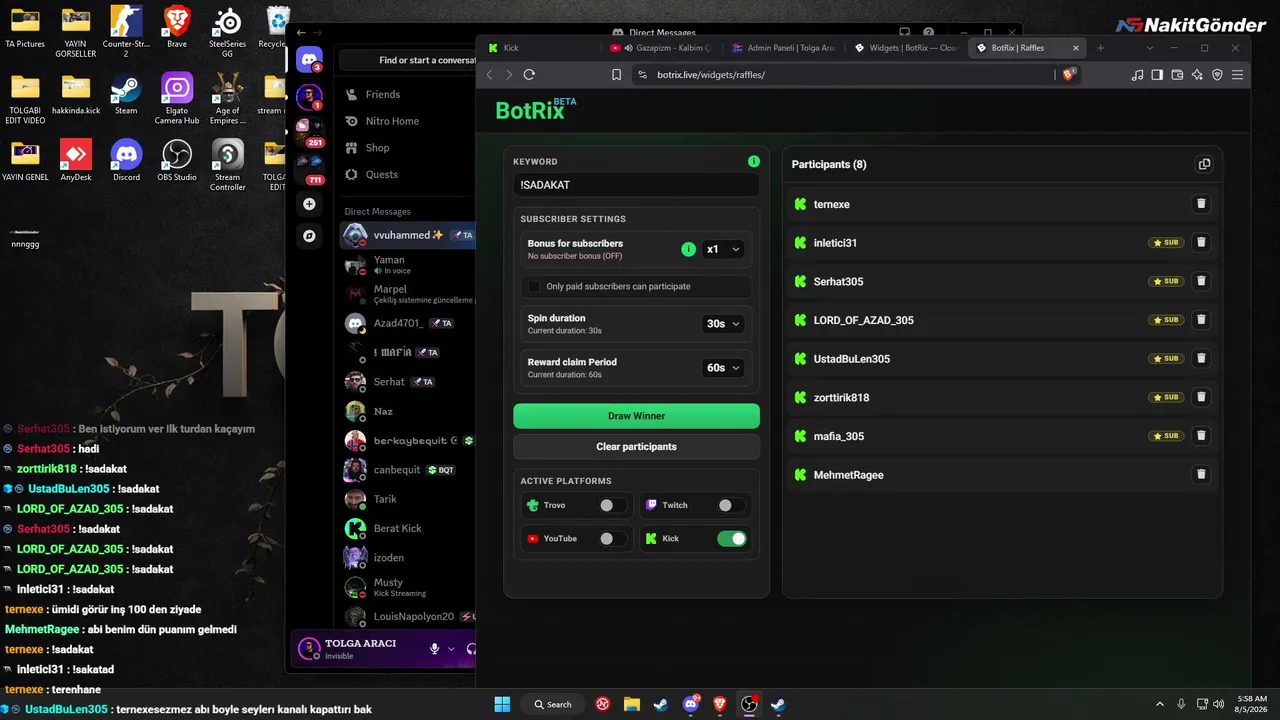Open Brave Wallet icon in toolbar

click(x=1177, y=74)
